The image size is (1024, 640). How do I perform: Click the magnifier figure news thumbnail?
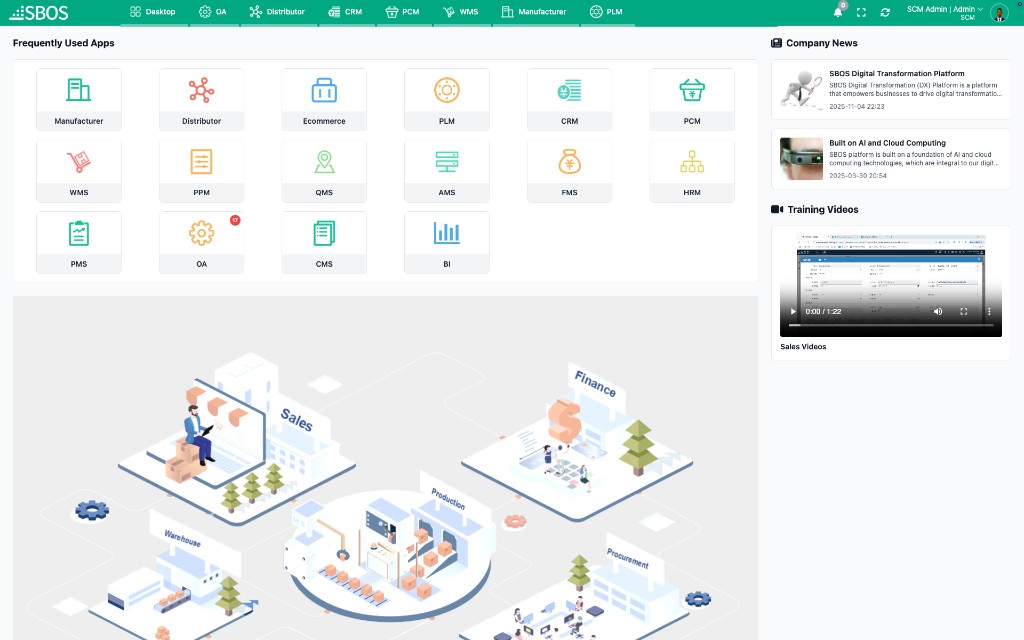click(x=801, y=89)
